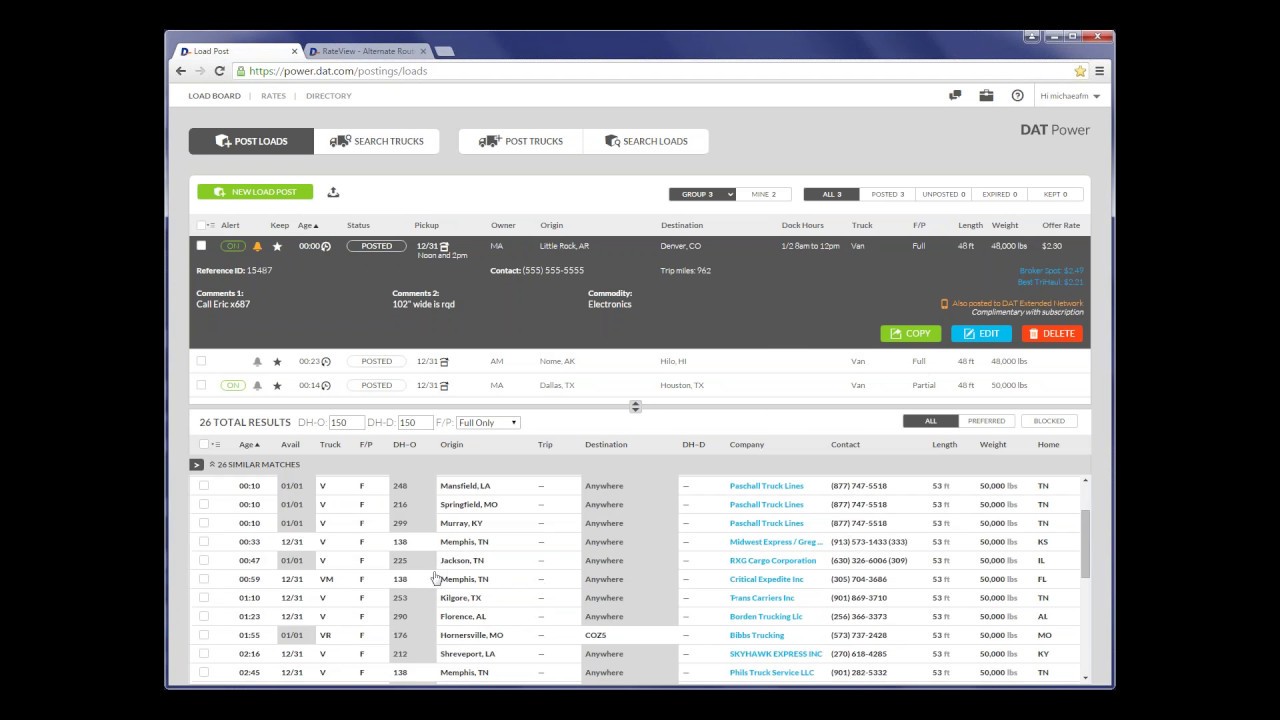Click the New Load Post button
This screenshot has width=1280, height=720.
click(255, 192)
